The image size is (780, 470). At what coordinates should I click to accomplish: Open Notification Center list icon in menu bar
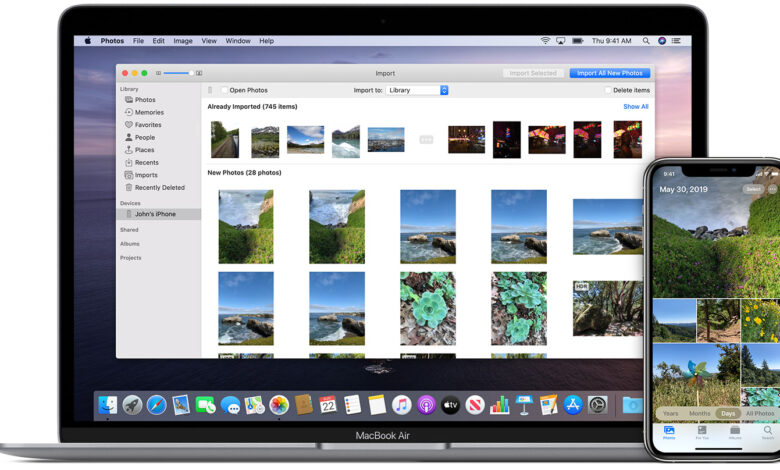677,41
